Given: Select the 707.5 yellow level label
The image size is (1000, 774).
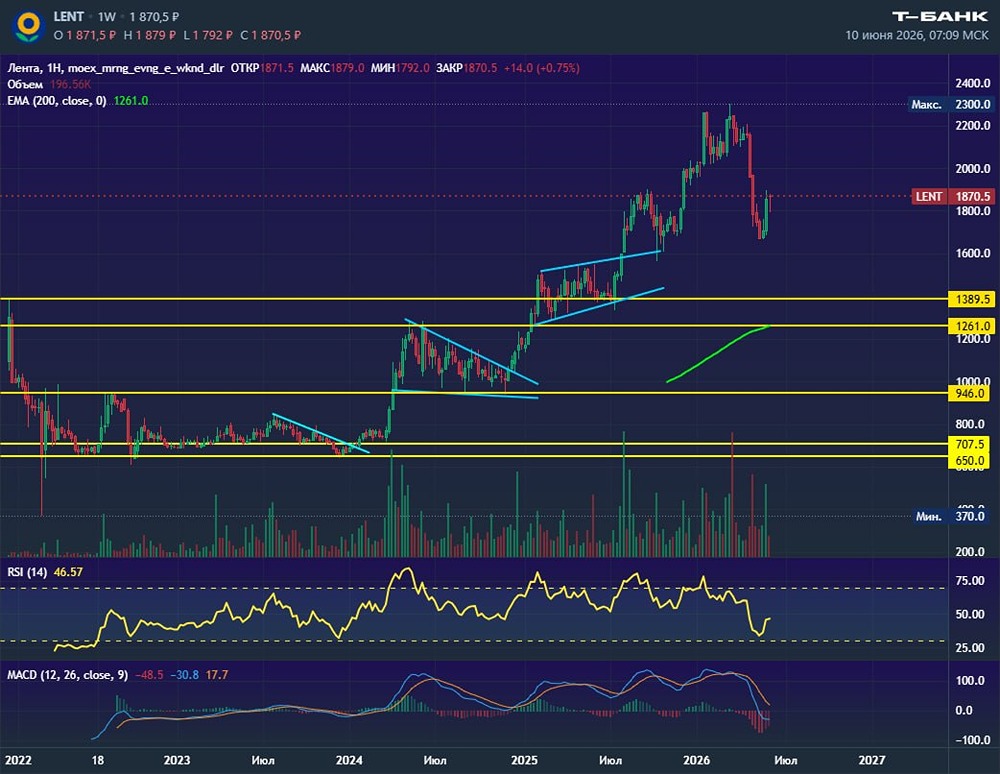Looking at the screenshot, I should point(969,444).
